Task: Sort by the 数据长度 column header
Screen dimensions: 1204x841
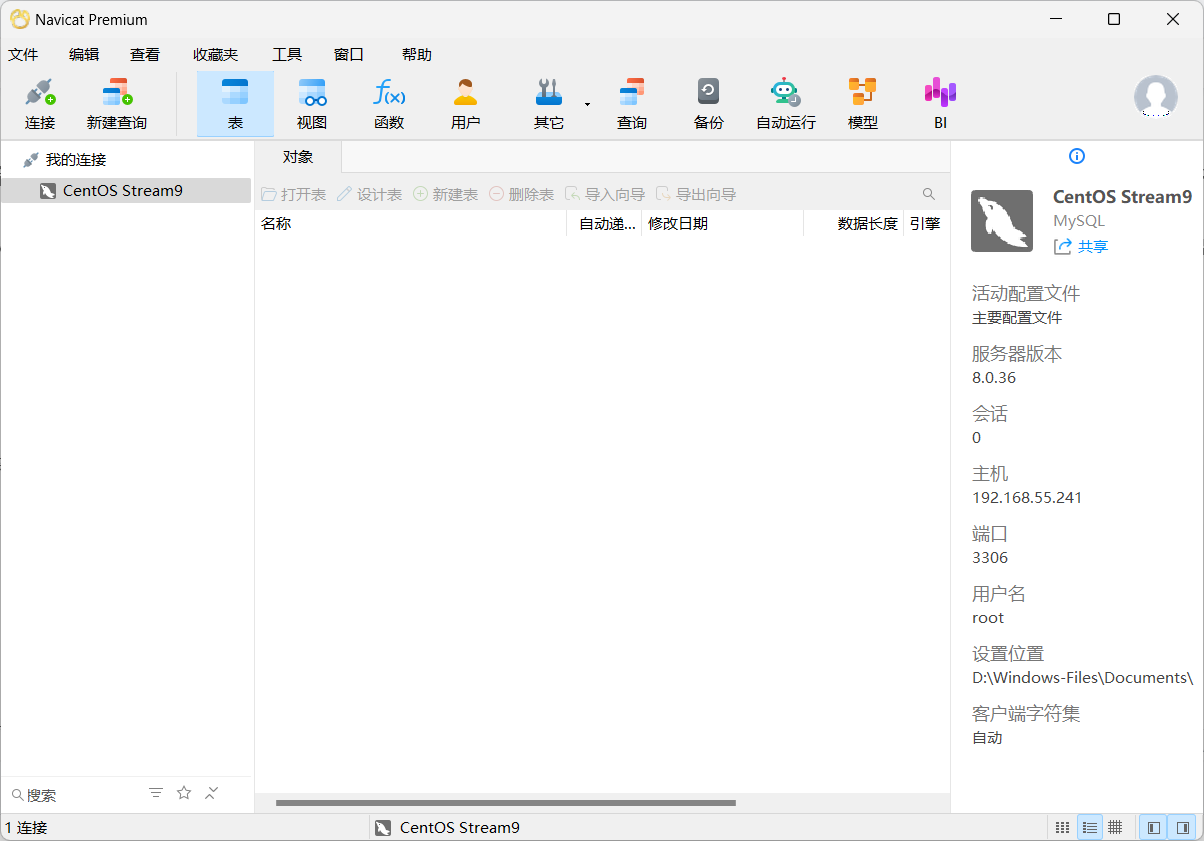Action: 854,224
